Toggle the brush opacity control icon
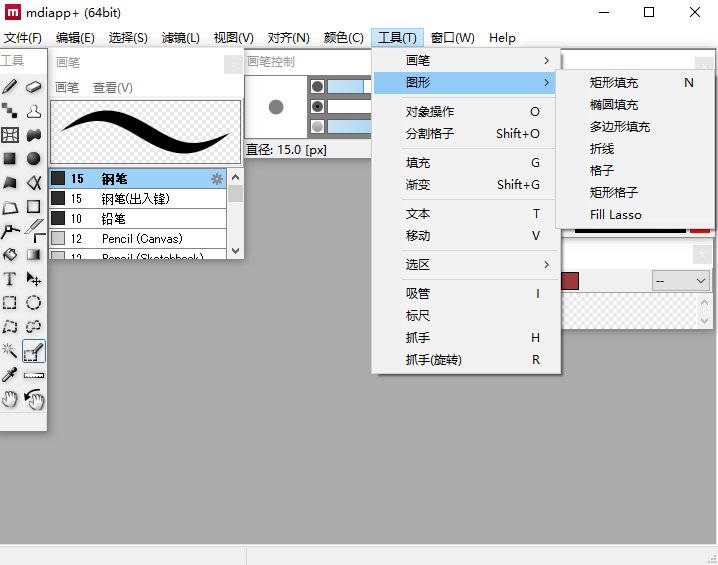The width and height of the screenshot is (718, 565). [317, 127]
